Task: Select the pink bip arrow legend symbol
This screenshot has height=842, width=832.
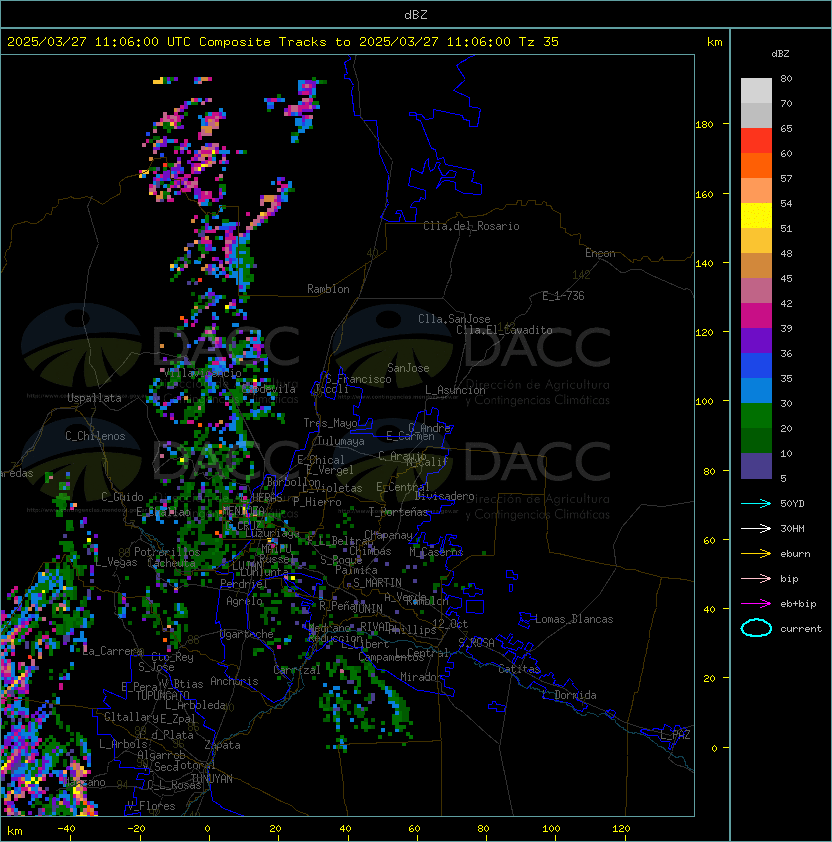Action: point(756,578)
